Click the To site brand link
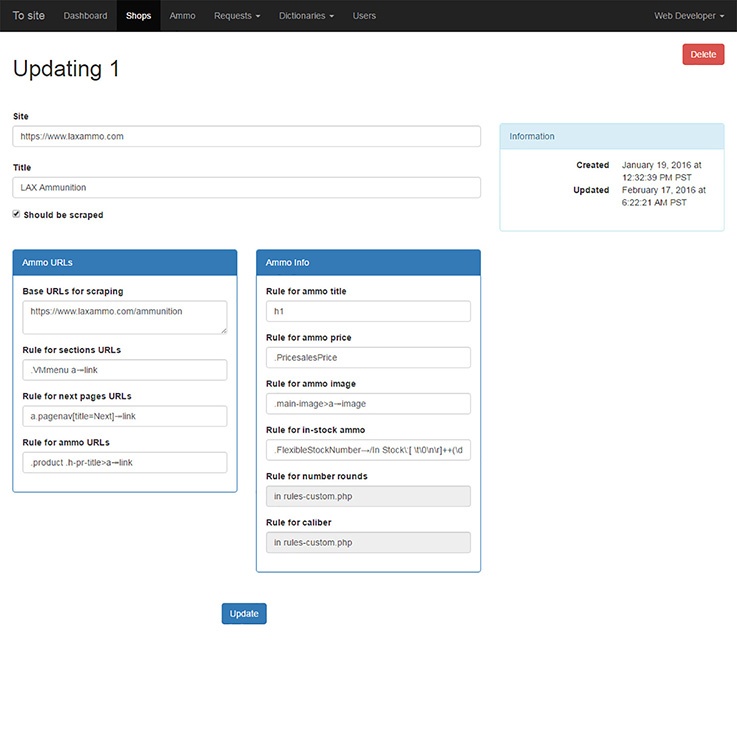737x737 pixels. coord(29,16)
